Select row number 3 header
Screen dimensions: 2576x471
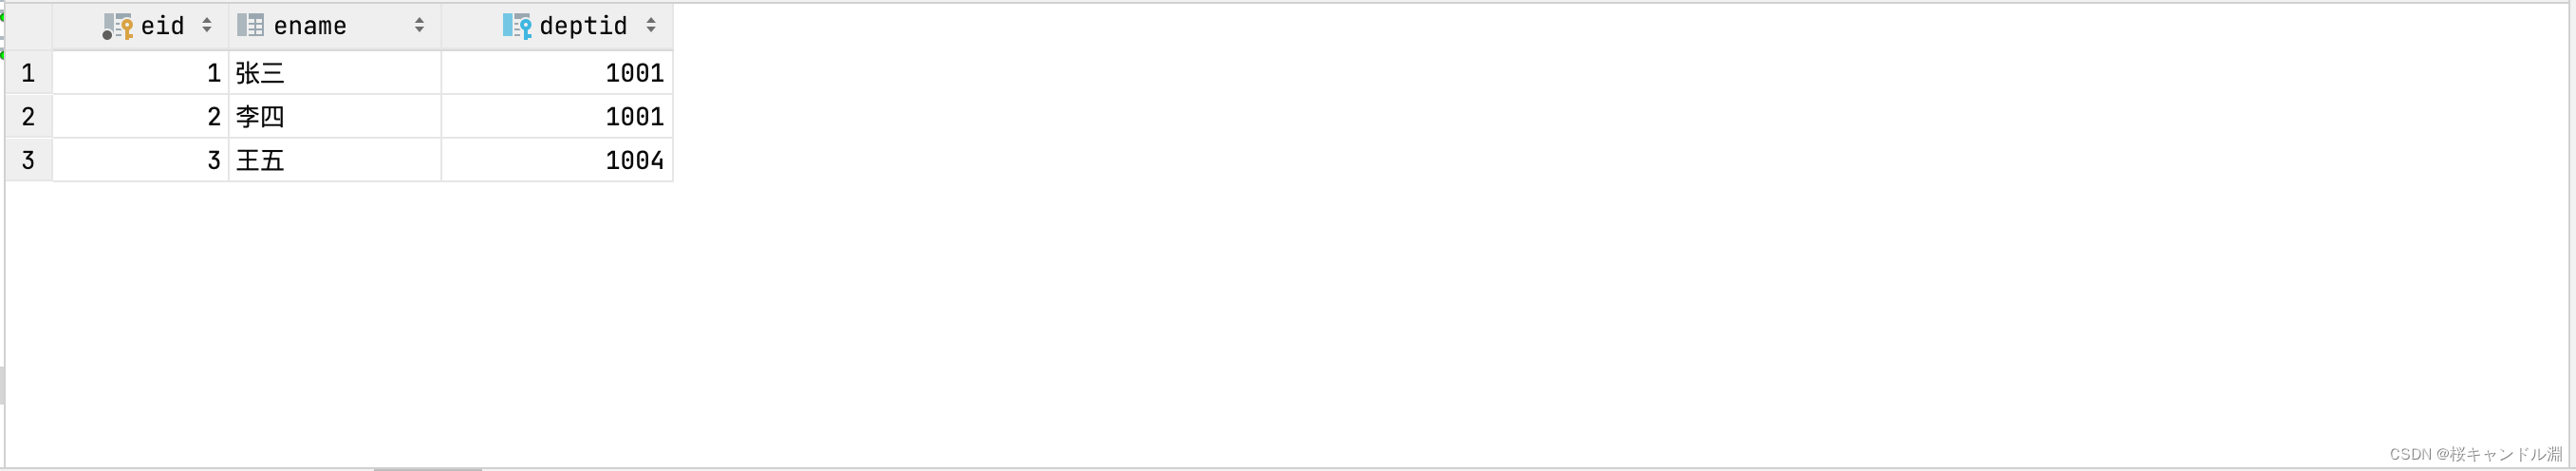pos(28,160)
